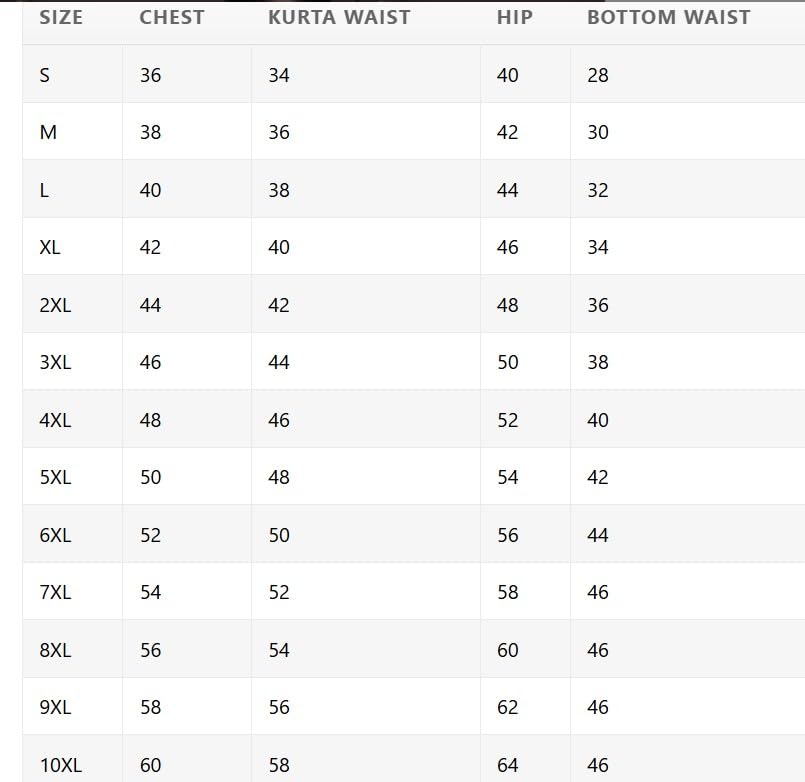805x782 pixels.
Task: Click the BOTTOM WAIST column header
Action: (669, 17)
